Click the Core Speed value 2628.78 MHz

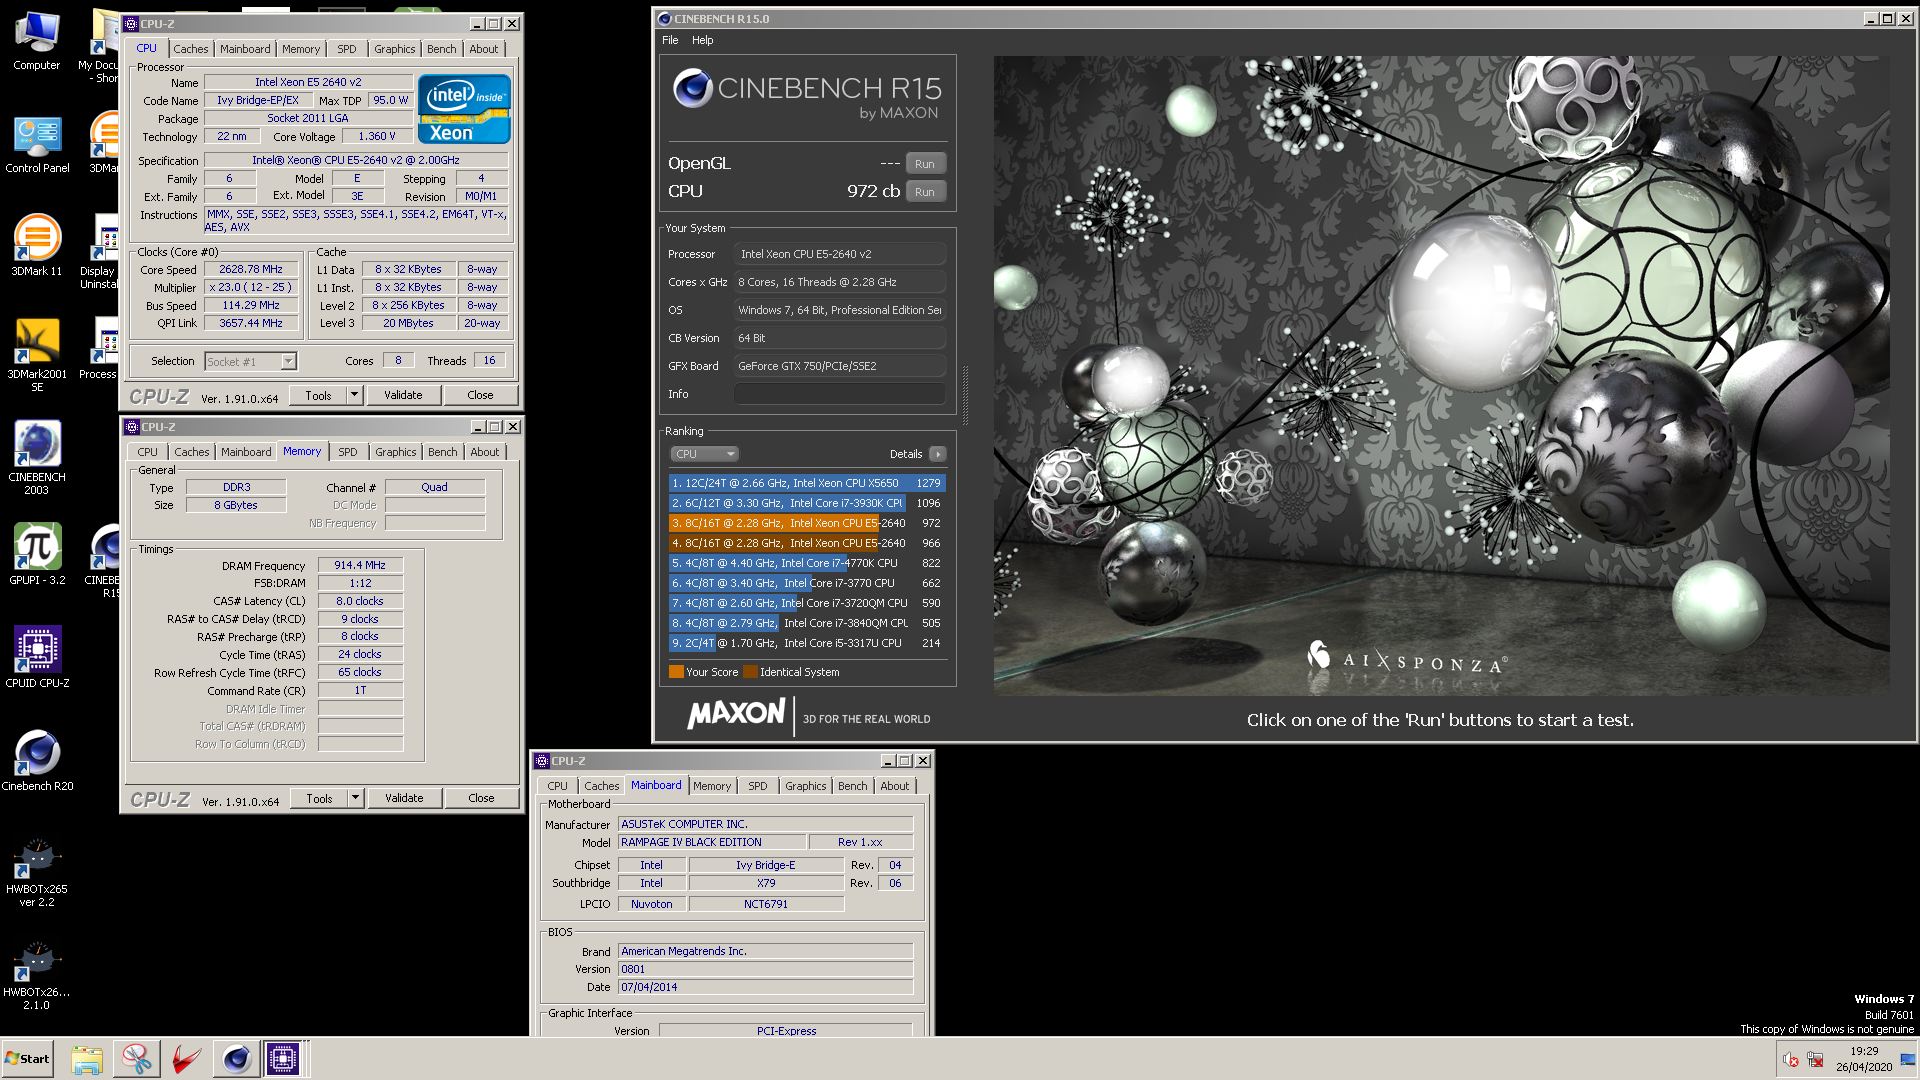(x=250, y=270)
